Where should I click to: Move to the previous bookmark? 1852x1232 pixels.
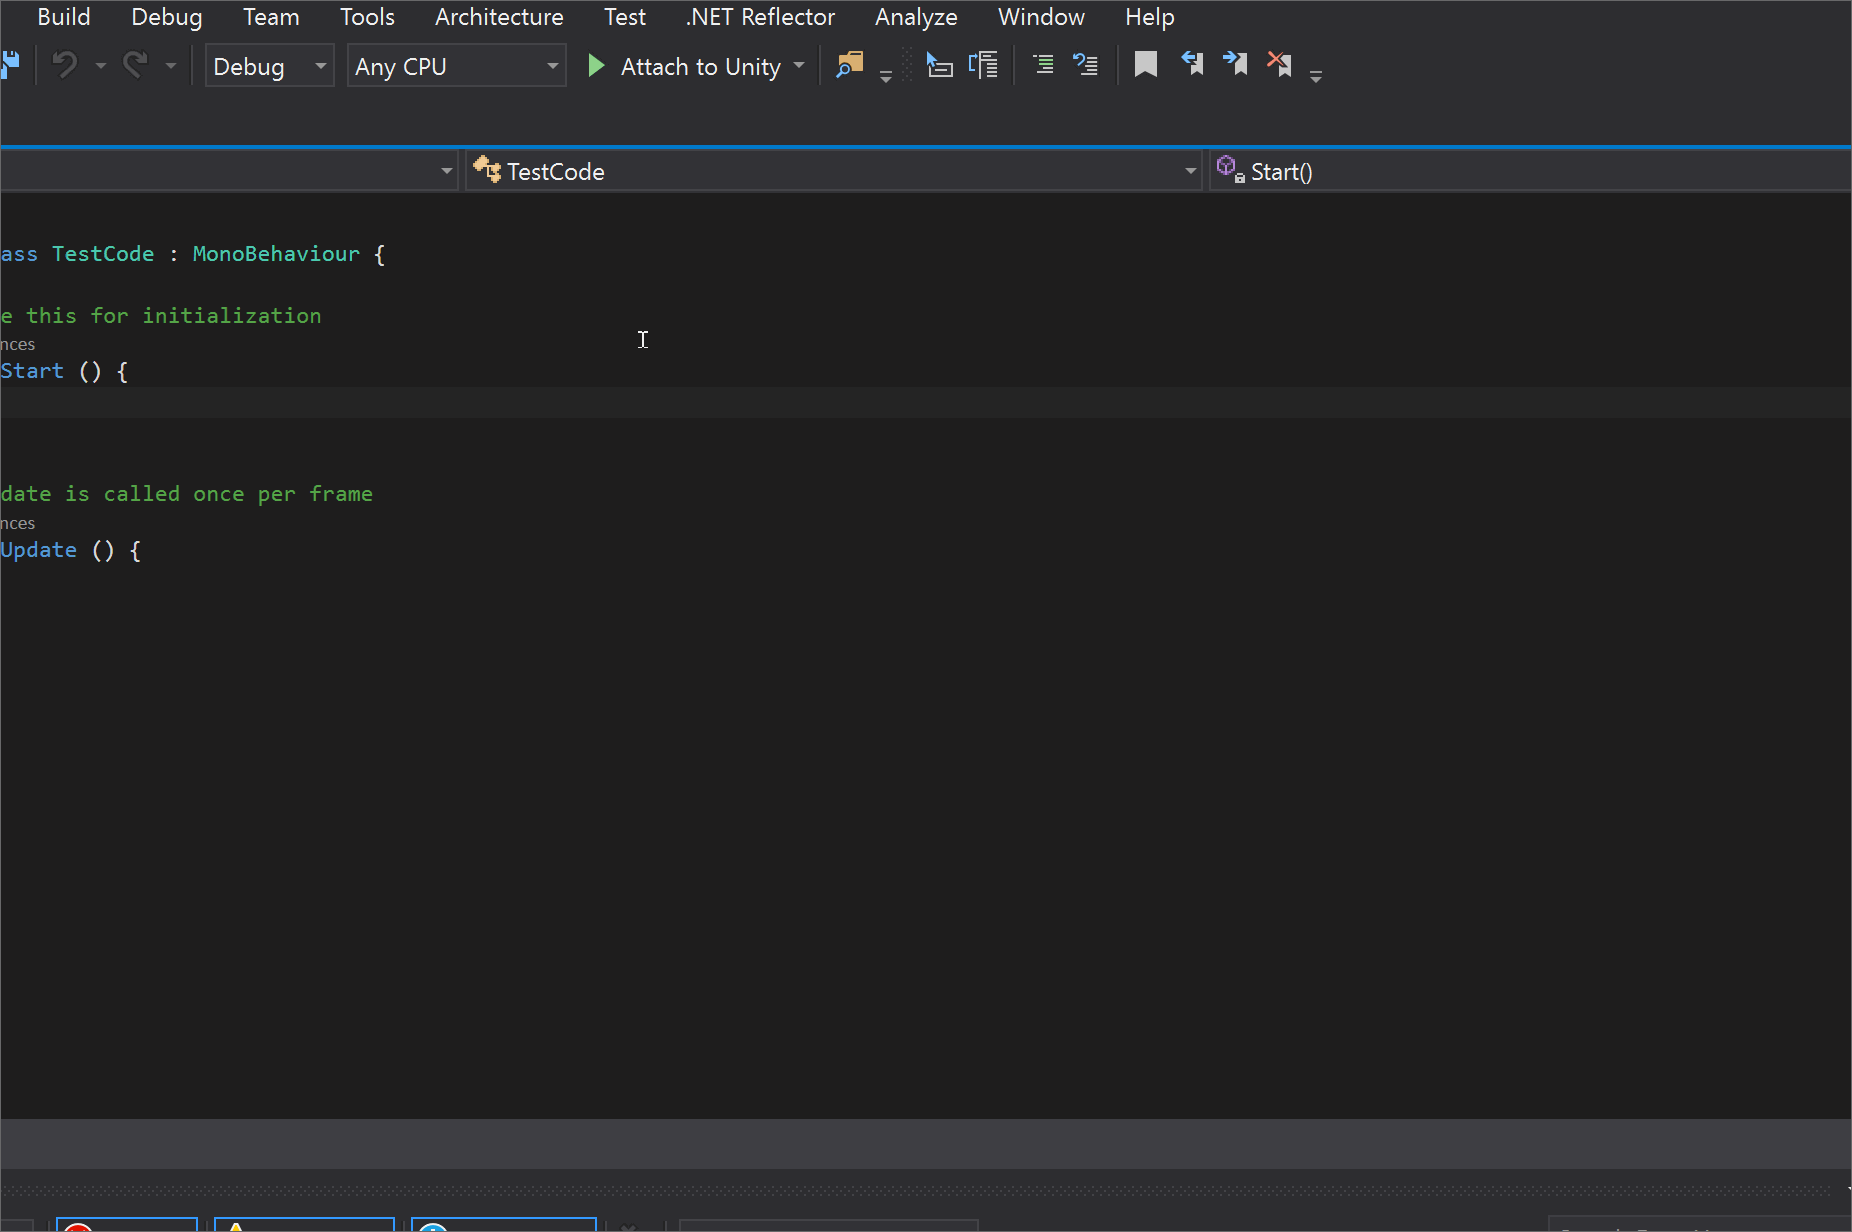click(1192, 64)
